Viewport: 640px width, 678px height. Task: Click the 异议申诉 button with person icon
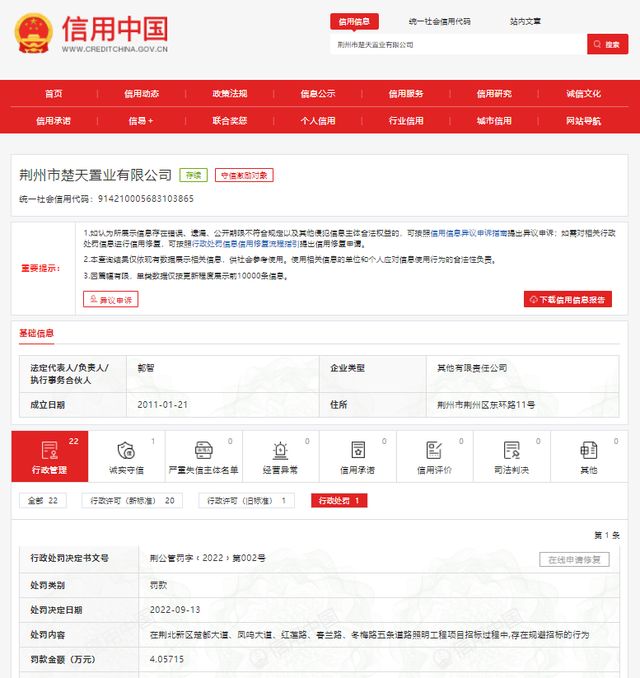[x=111, y=299]
